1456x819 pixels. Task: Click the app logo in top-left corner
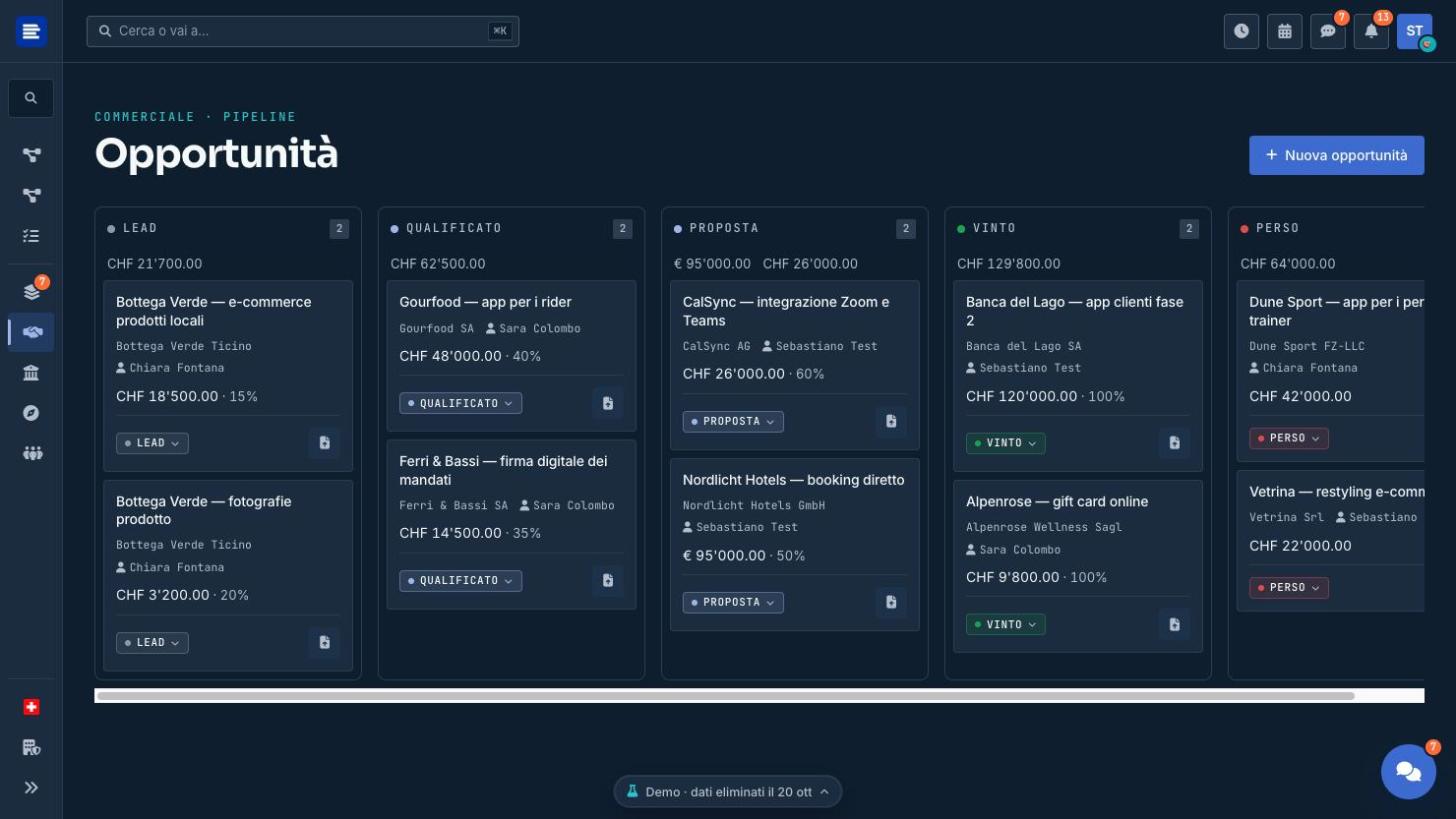[31, 31]
